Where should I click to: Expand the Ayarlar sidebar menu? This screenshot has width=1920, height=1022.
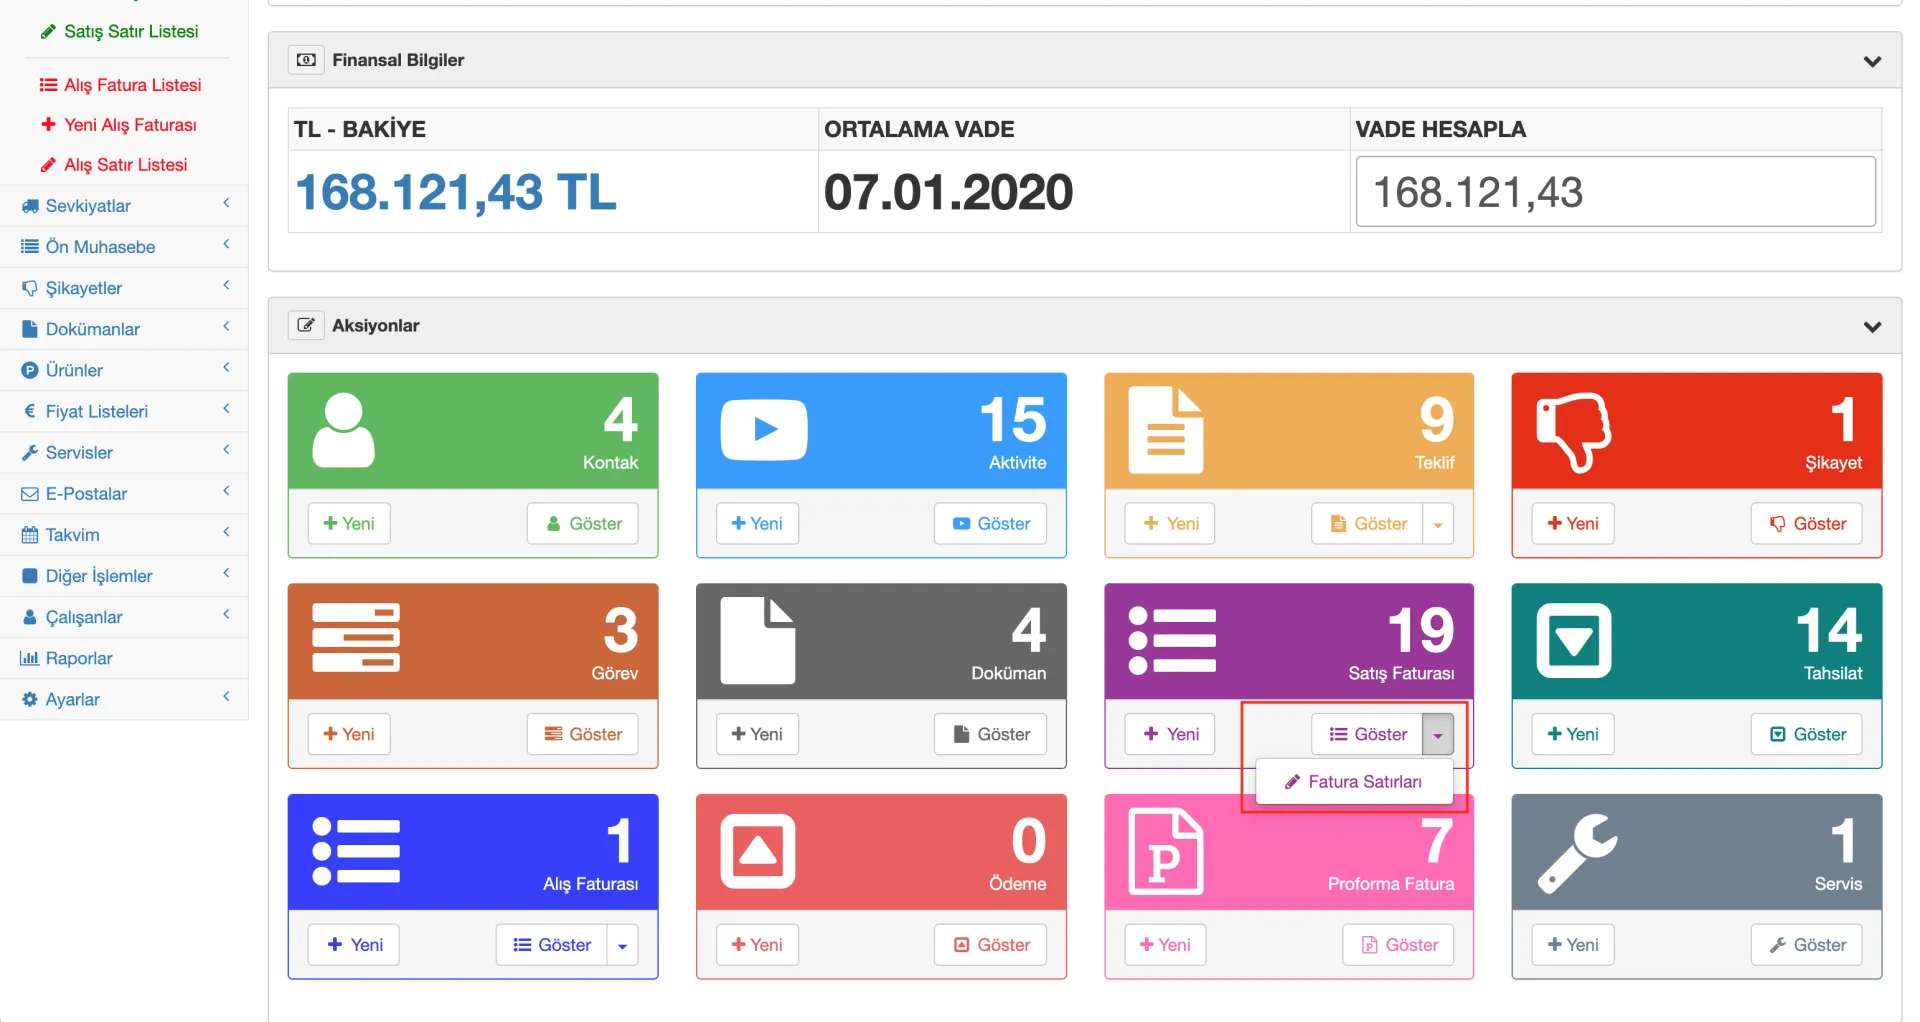coord(124,699)
